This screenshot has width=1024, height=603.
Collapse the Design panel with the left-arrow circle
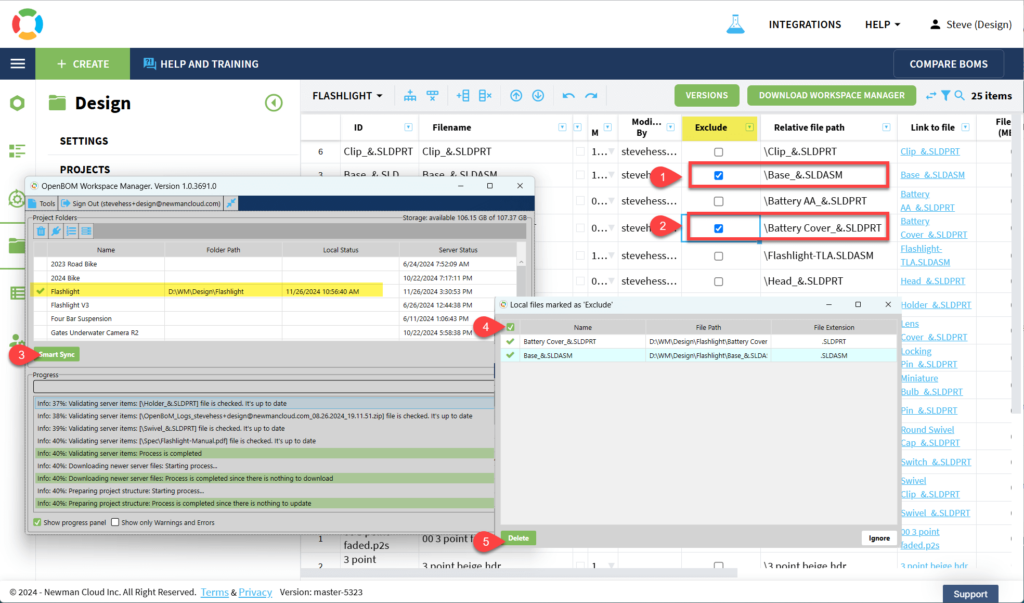point(274,103)
